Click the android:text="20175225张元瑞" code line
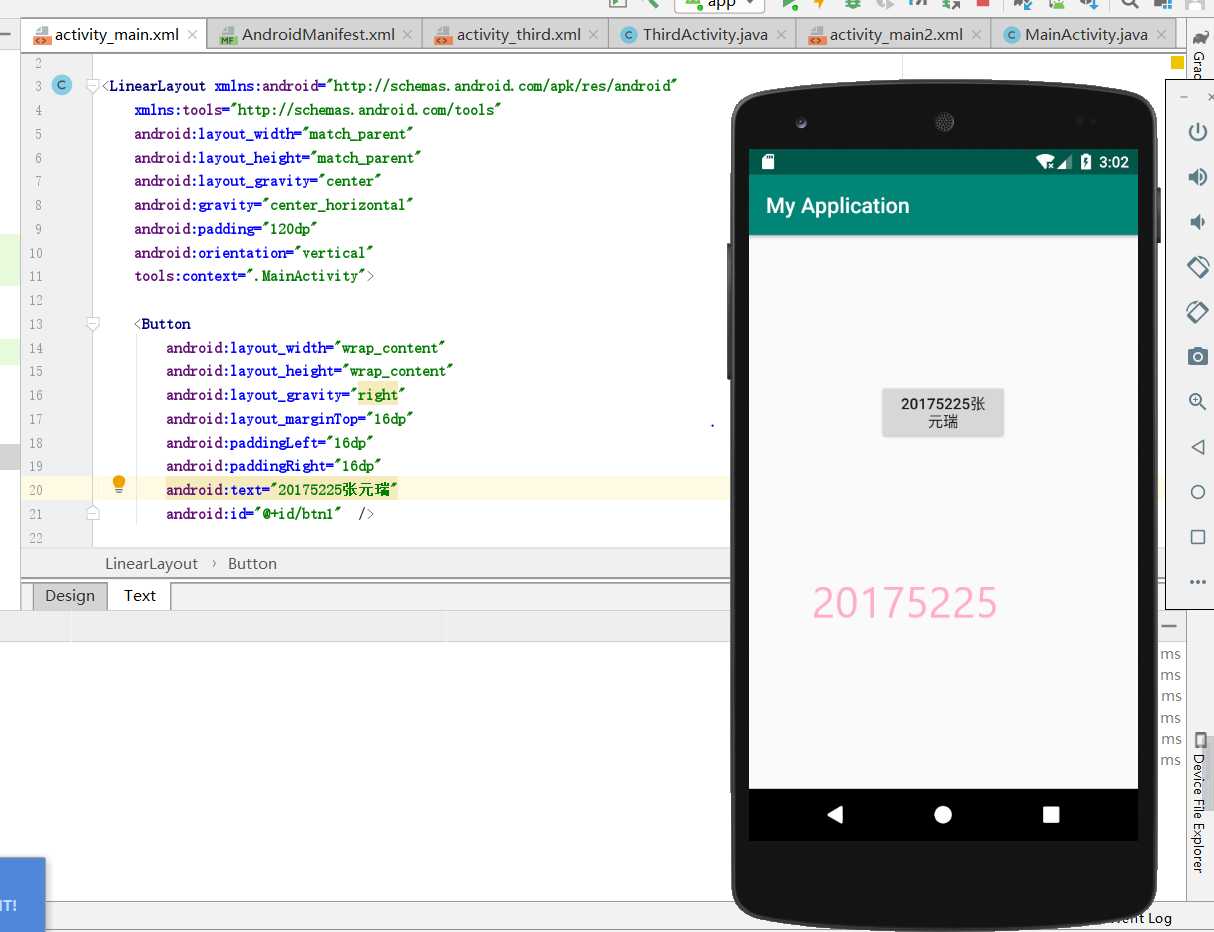Image resolution: width=1214 pixels, height=932 pixels. click(282, 490)
